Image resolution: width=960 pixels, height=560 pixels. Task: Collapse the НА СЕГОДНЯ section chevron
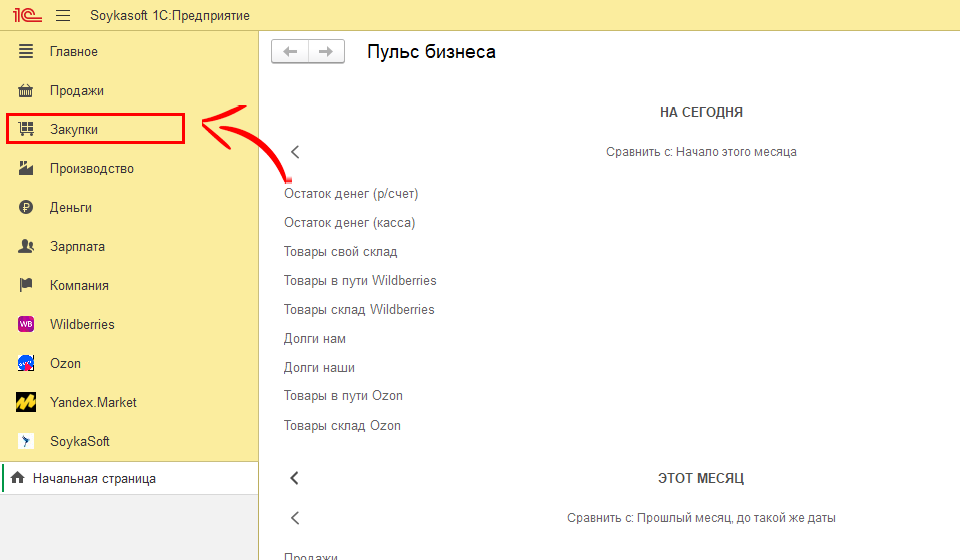pos(295,152)
